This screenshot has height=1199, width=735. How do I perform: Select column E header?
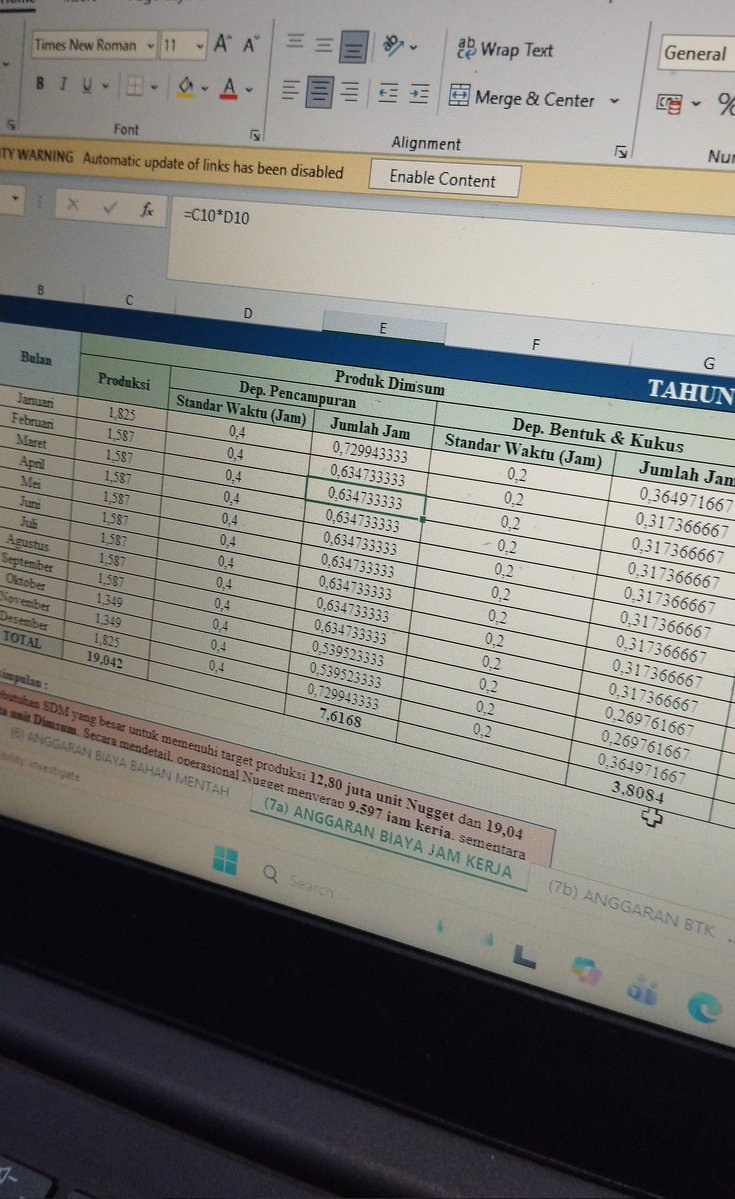point(383,328)
